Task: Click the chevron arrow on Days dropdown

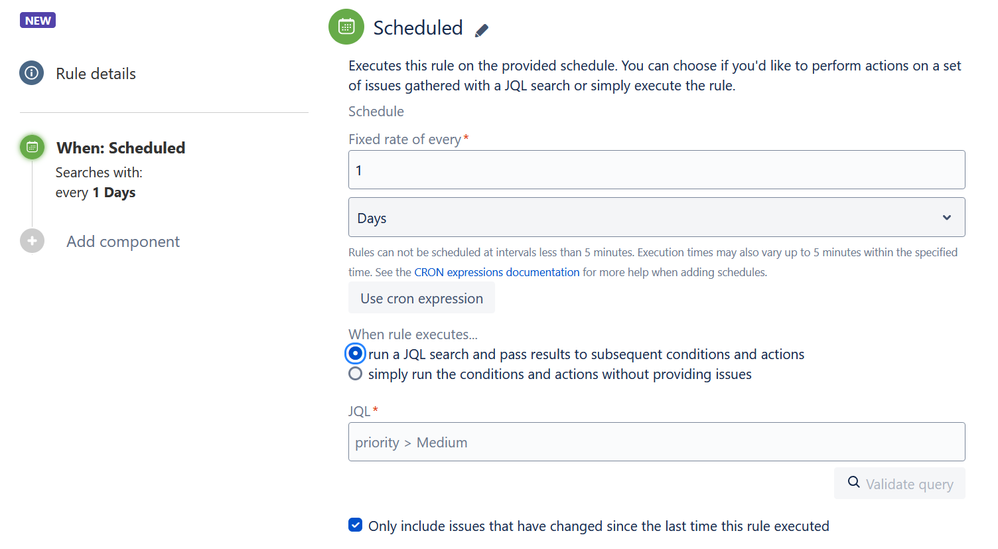Action: 946,218
